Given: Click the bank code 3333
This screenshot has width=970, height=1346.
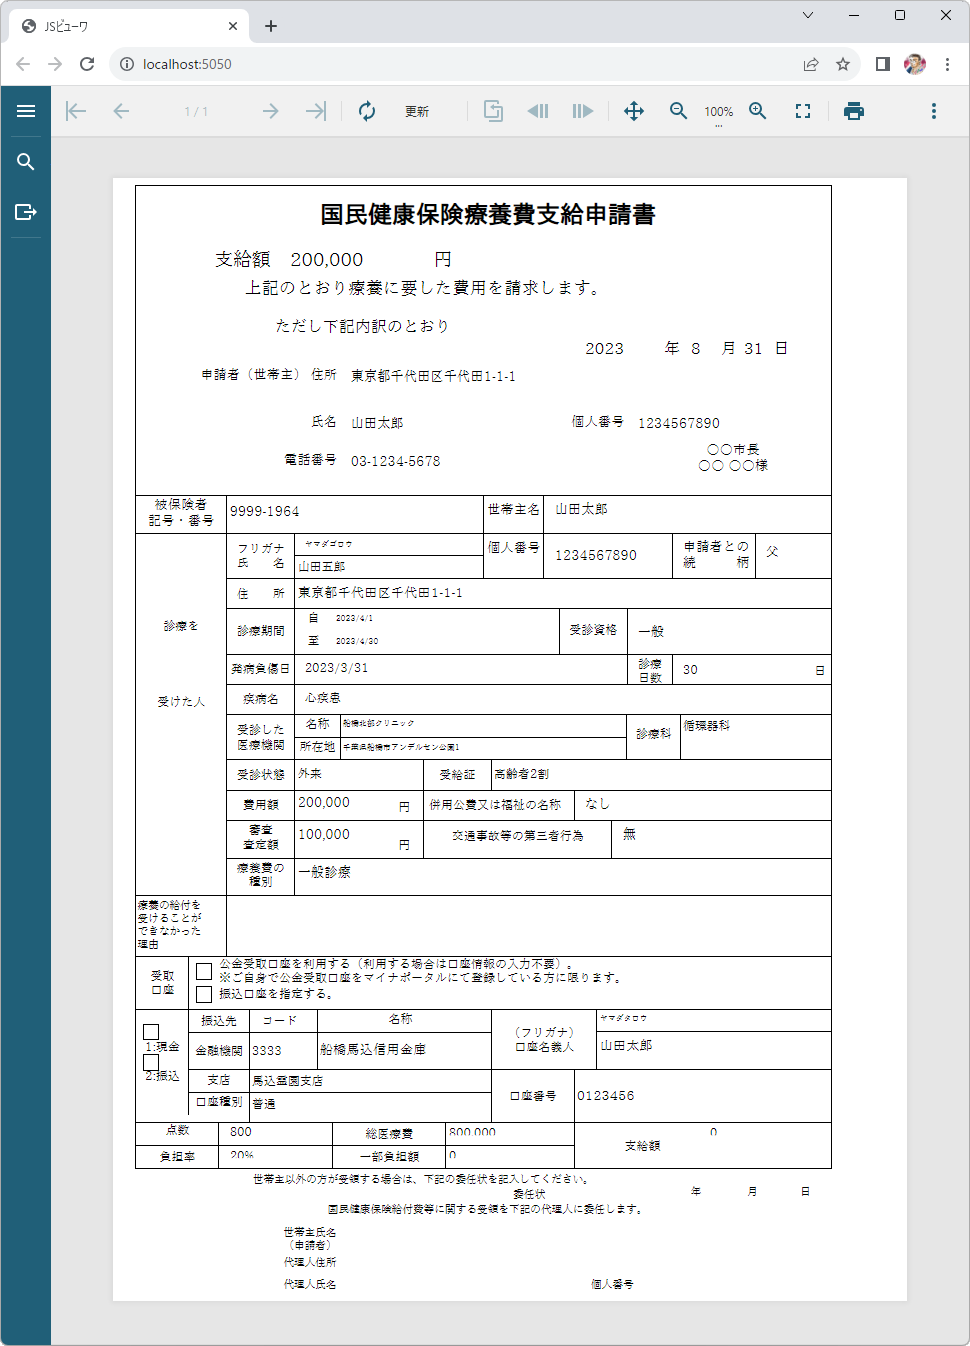Looking at the screenshot, I should click(x=267, y=1051).
